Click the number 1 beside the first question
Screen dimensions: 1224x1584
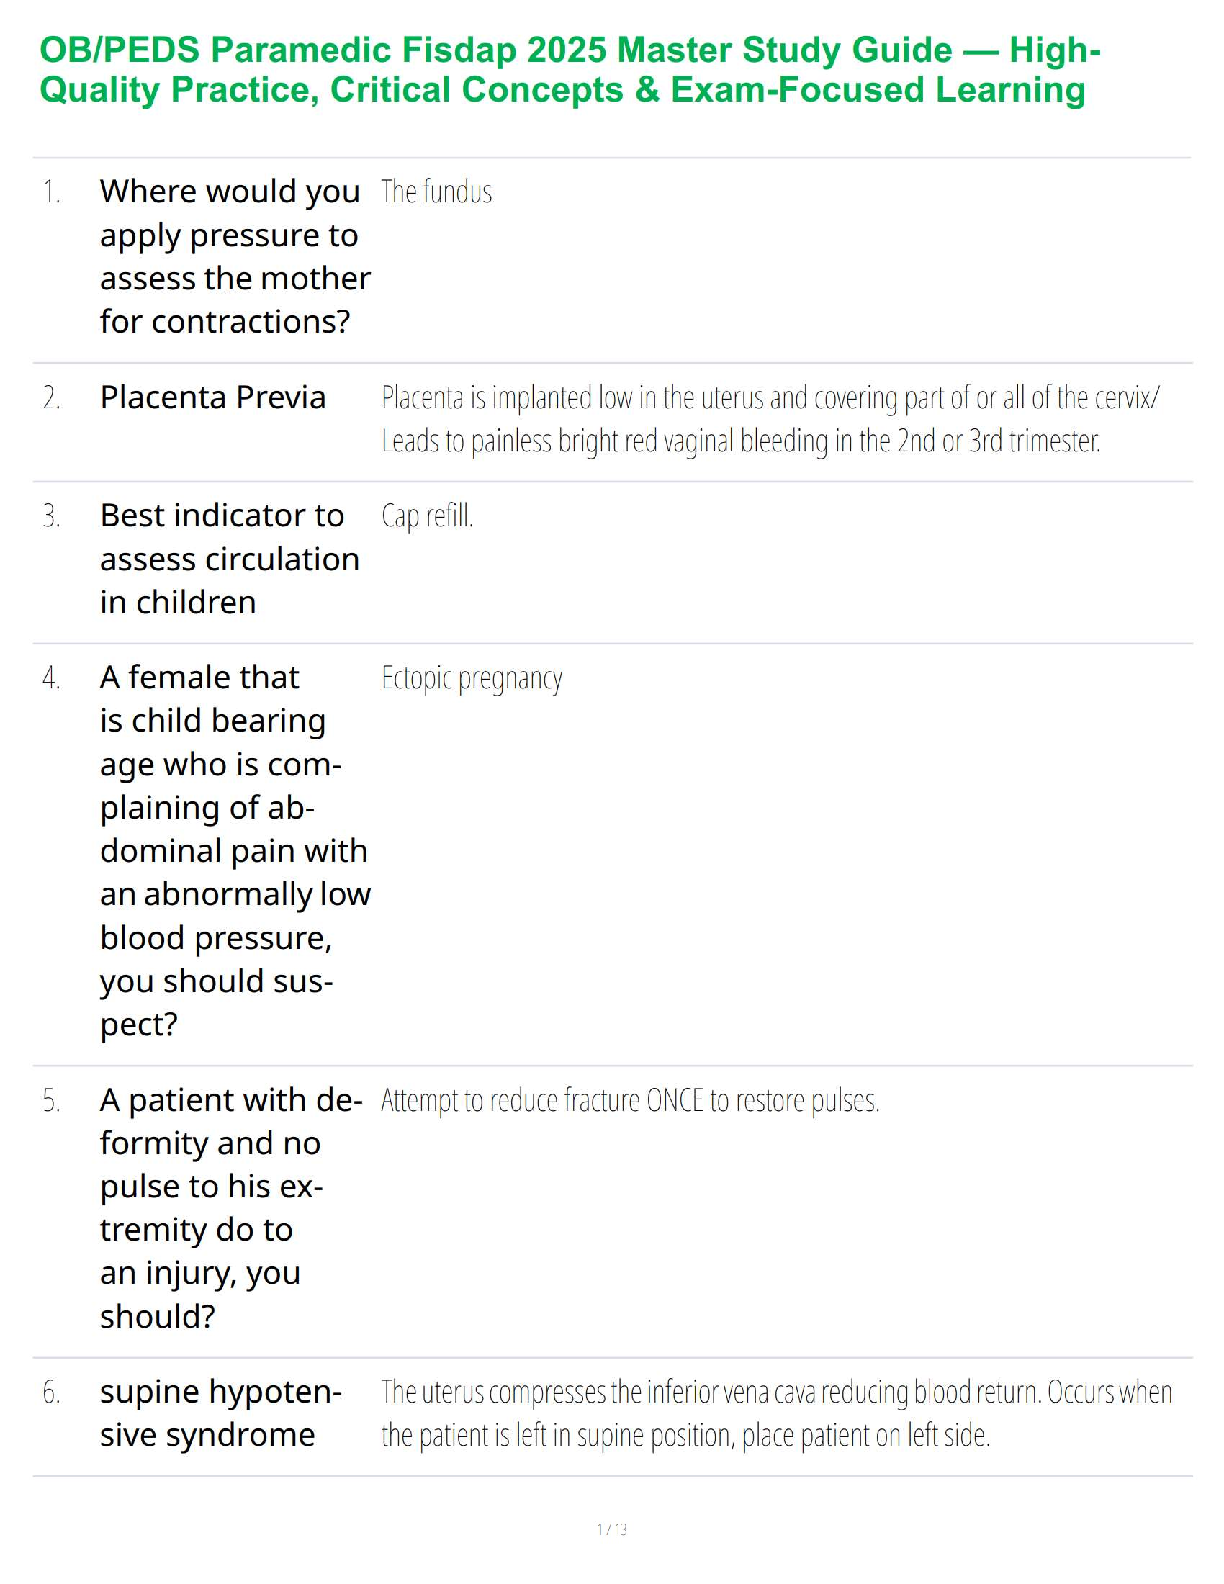coord(51,191)
